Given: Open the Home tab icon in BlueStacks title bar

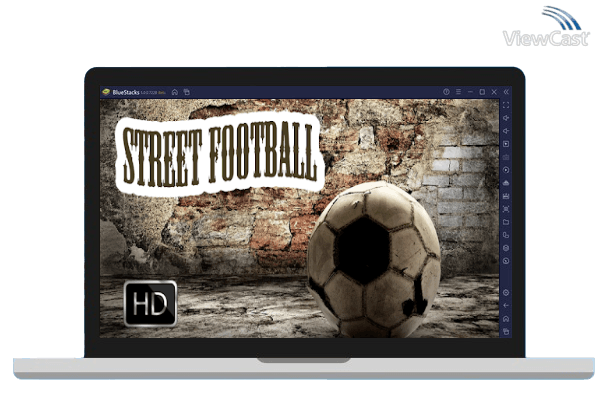Looking at the screenshot, I should 175,92.
